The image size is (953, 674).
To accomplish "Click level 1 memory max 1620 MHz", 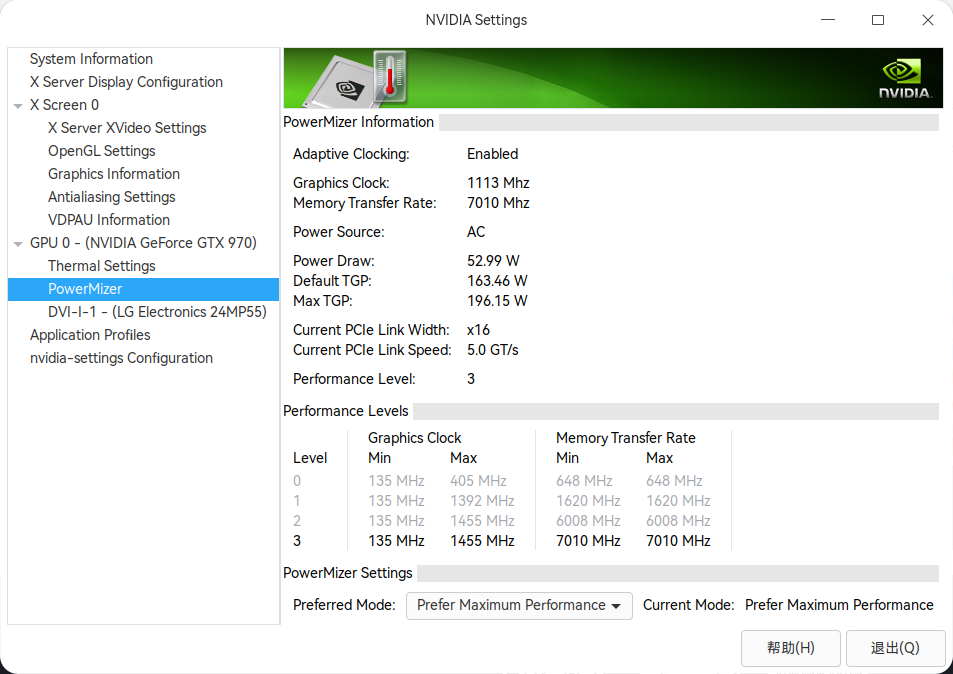I will click(678, 501).
